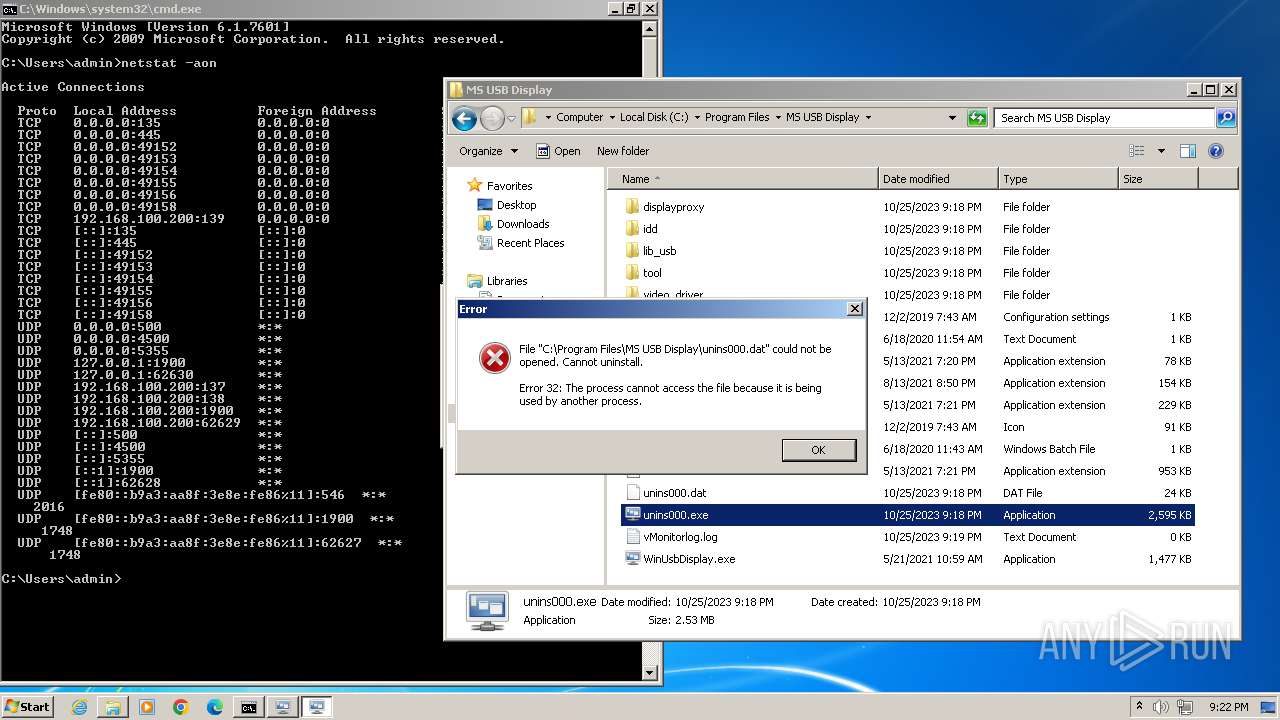
Task: Click the Start button
Action: tap(27, 707)
